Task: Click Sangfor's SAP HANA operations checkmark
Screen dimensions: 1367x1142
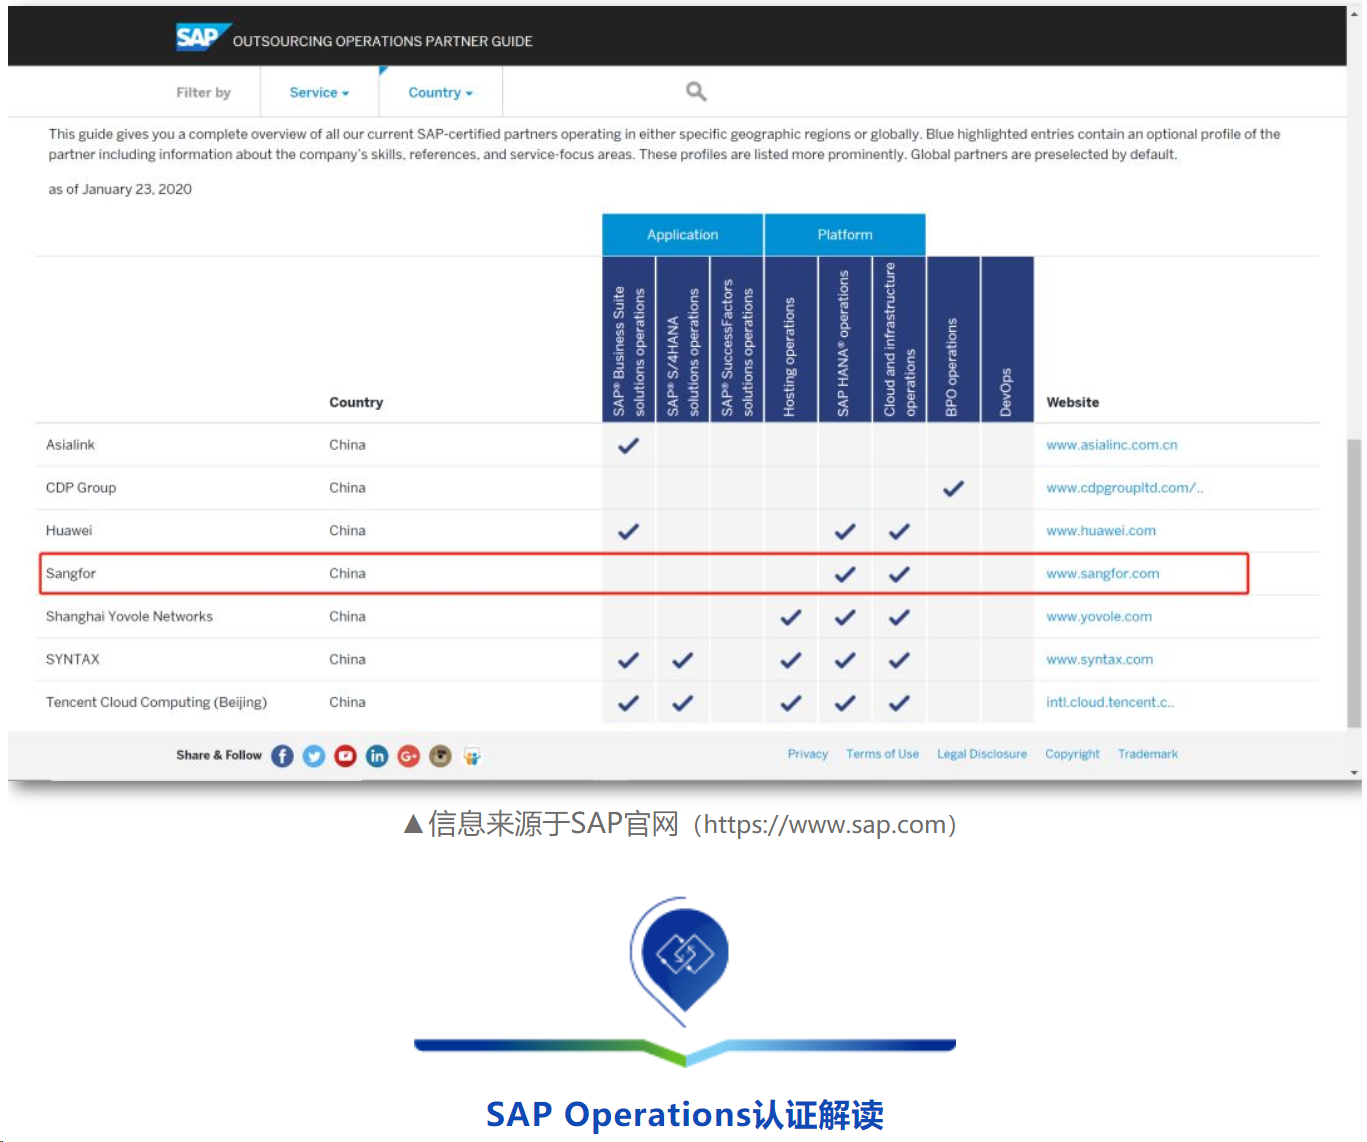Action: (845, 575)
